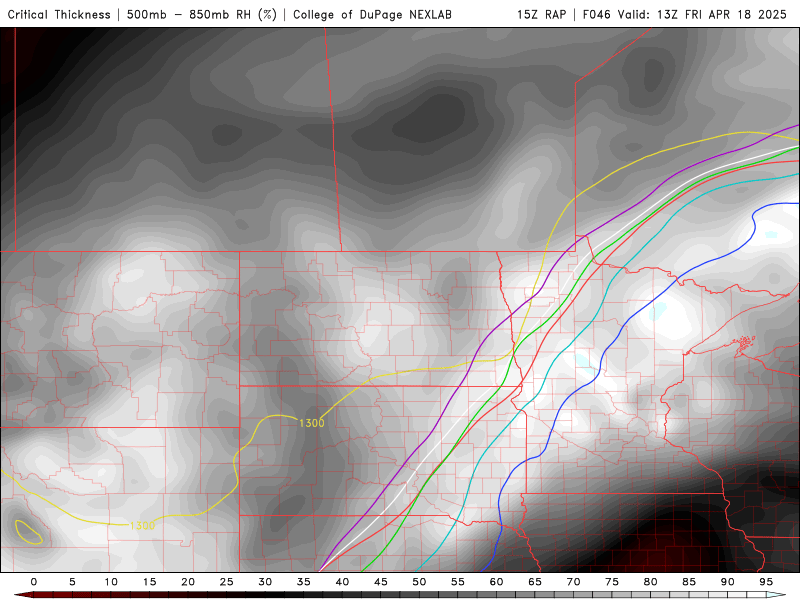This screenshot has height=600, width=800.
Task: Click the "25" colorbar tick label
Action: [x=227, y=582]
